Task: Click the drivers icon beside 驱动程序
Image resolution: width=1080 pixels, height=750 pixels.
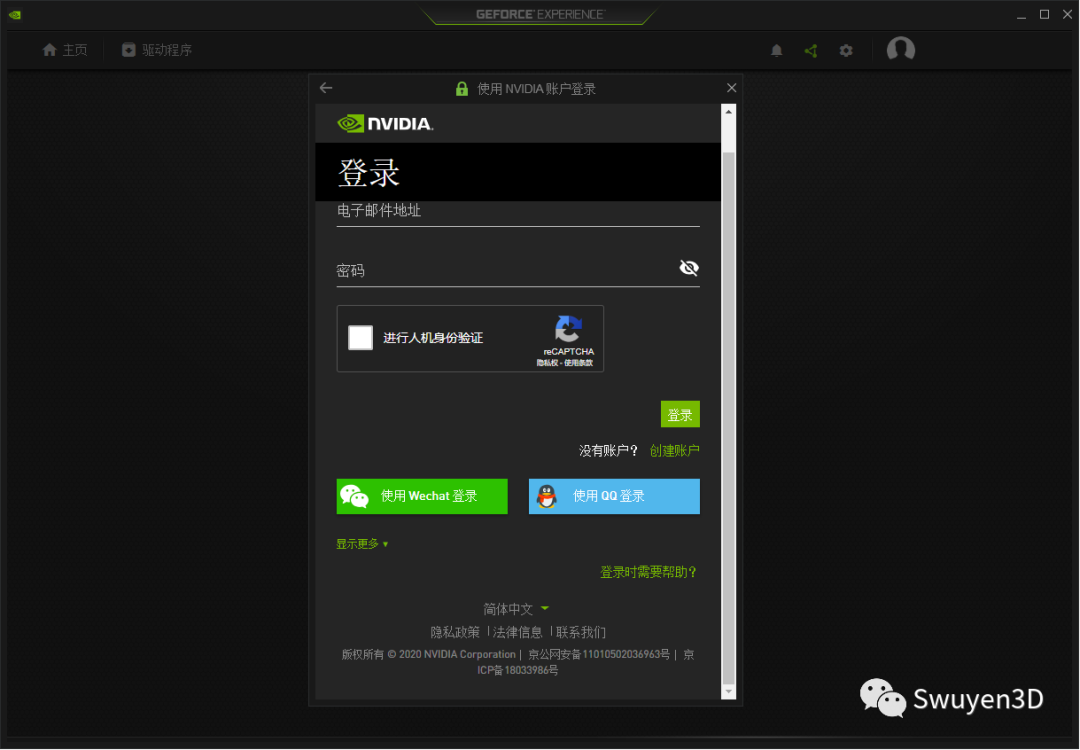Action: (128, 50)
